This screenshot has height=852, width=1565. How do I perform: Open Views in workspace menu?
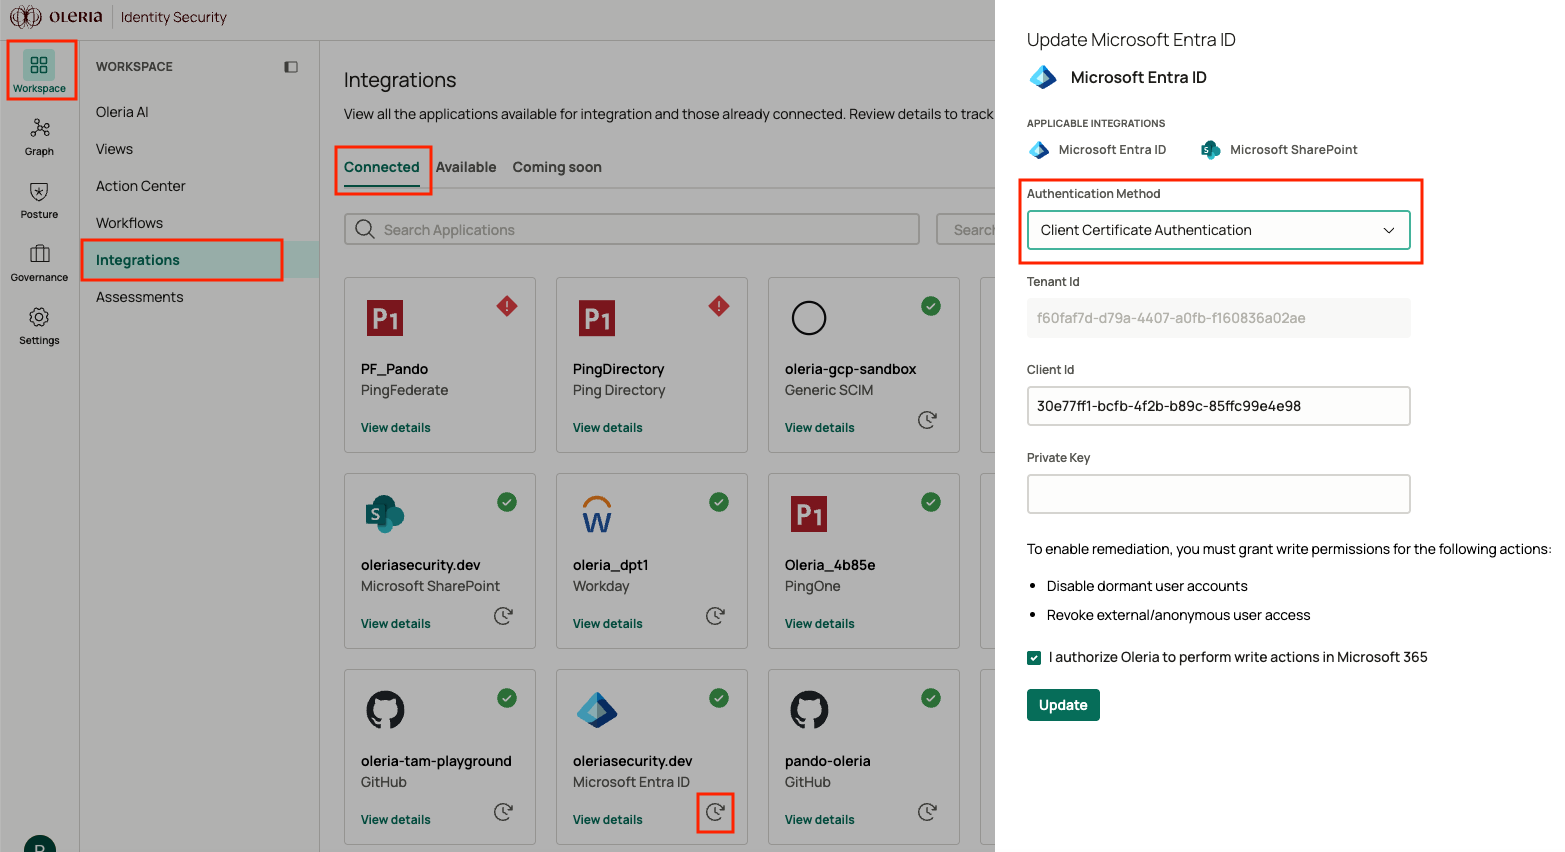point(114,149)
